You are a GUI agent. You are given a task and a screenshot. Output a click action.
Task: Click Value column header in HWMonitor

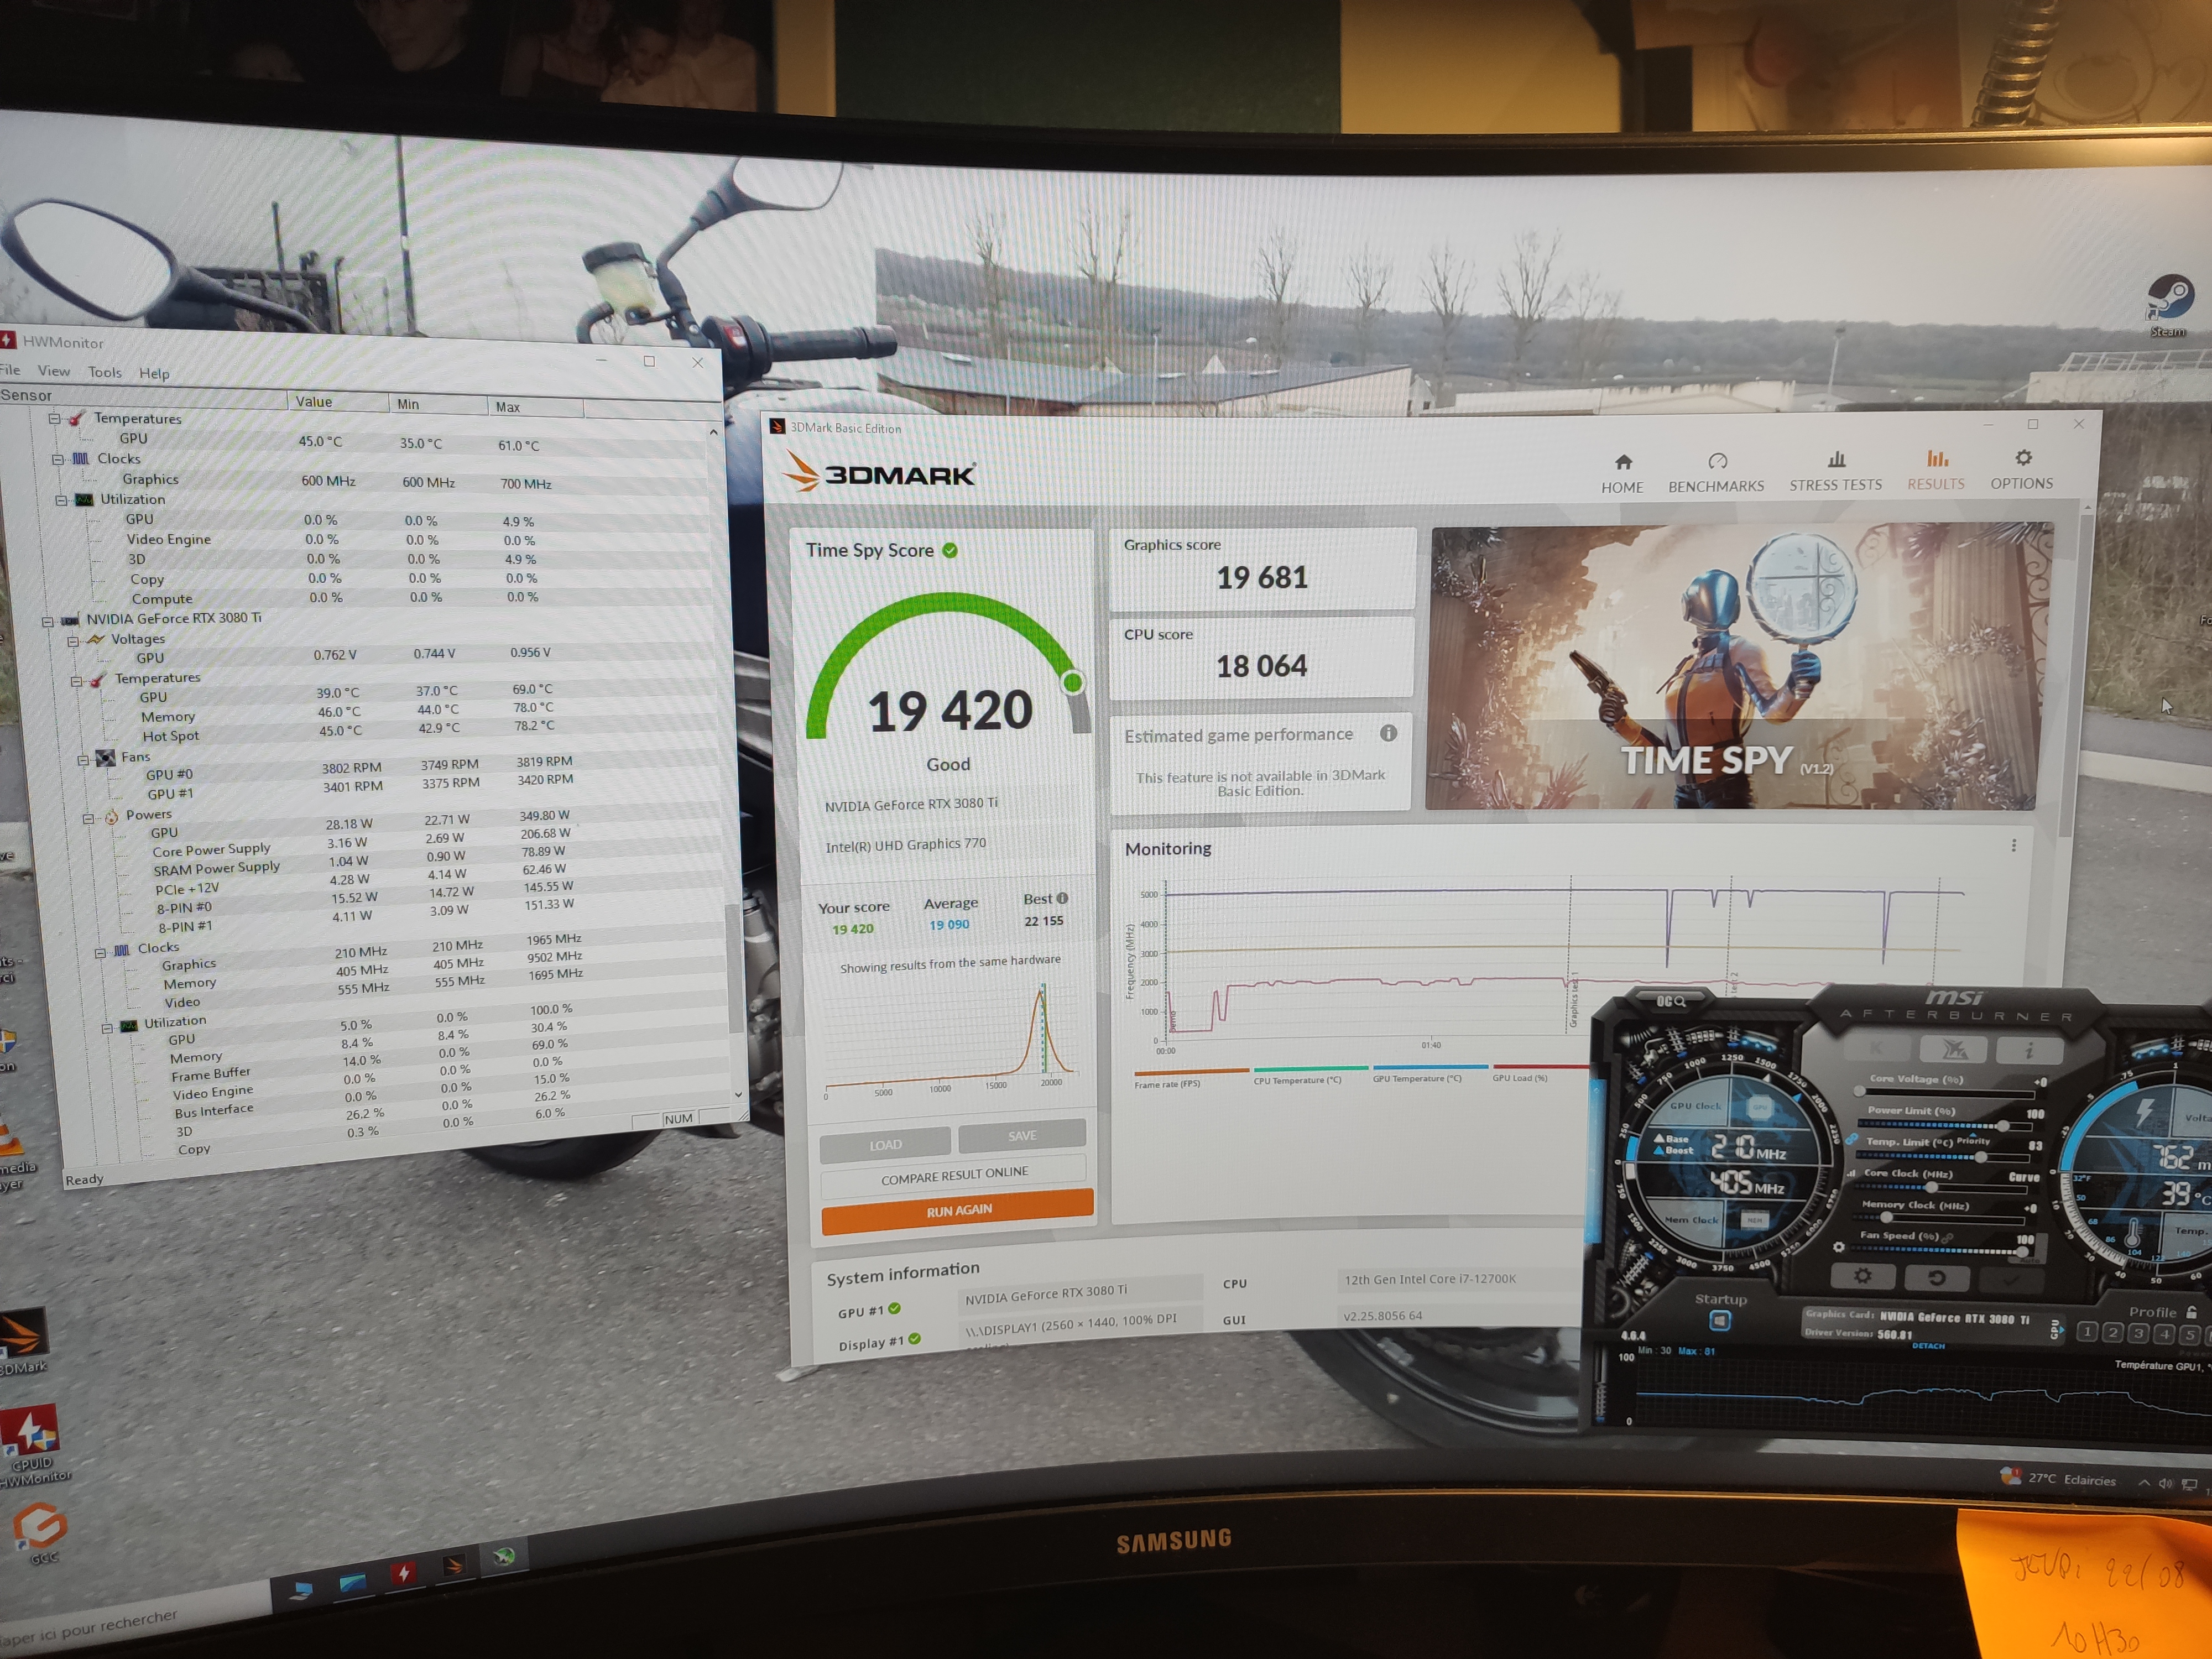pos(337,402)
